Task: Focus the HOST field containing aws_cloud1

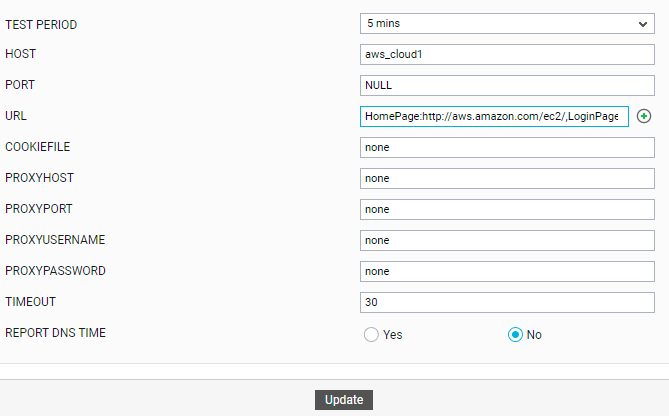Action: pyautogui.click(x=507, y=55)
